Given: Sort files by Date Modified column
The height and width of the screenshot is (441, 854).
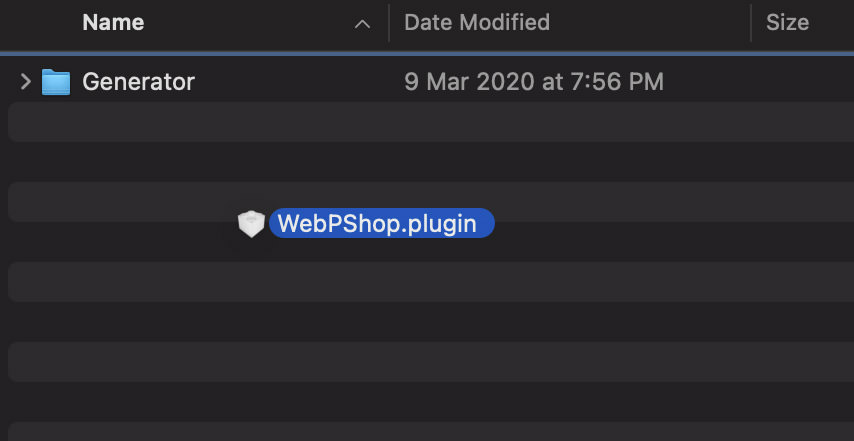Looking at the screenshot, I should pos(477,22).
